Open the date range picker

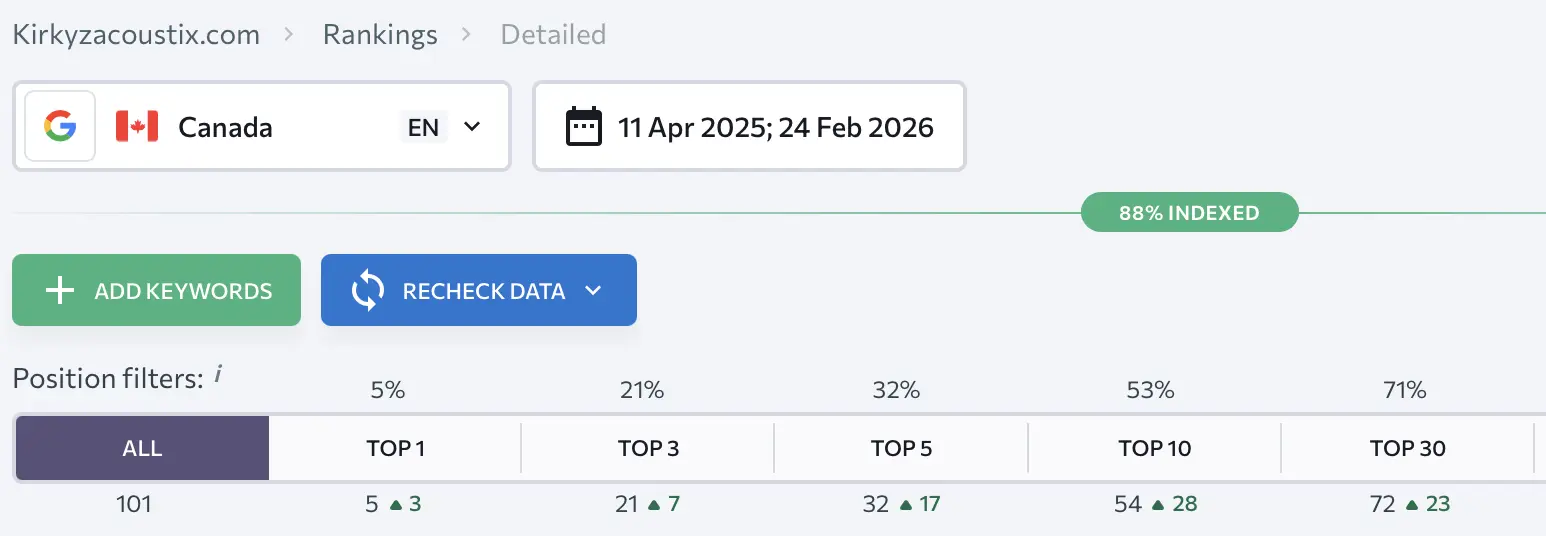click(749, 127)
